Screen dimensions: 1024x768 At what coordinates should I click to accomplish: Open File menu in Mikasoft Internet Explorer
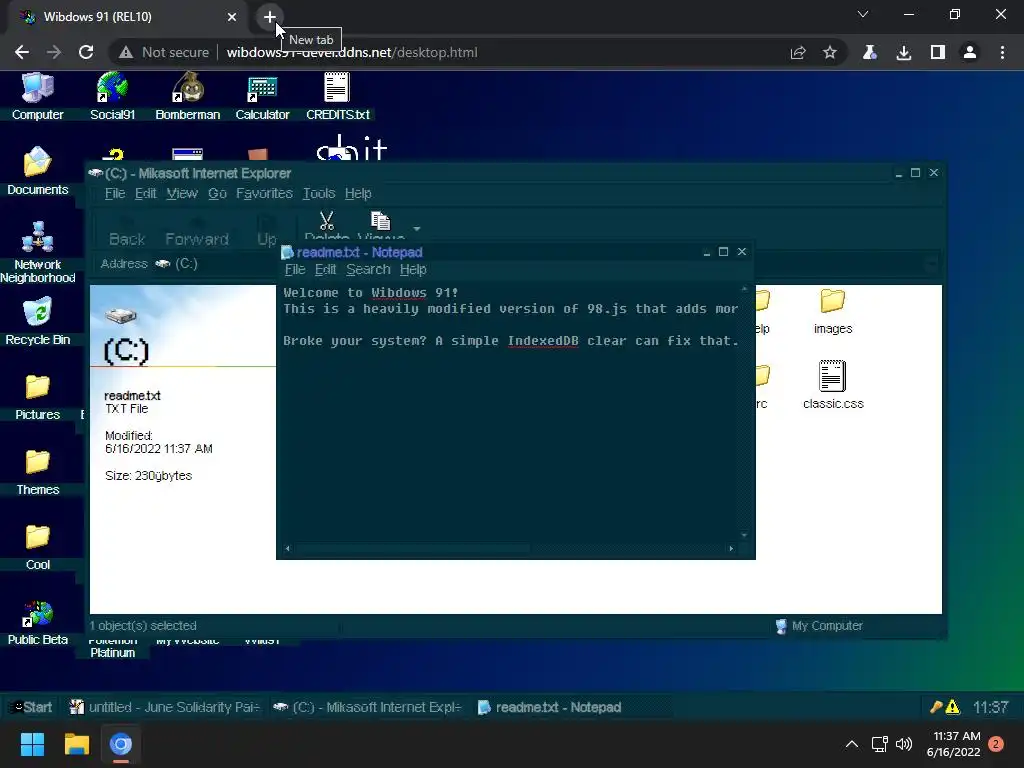click(114, 193)
